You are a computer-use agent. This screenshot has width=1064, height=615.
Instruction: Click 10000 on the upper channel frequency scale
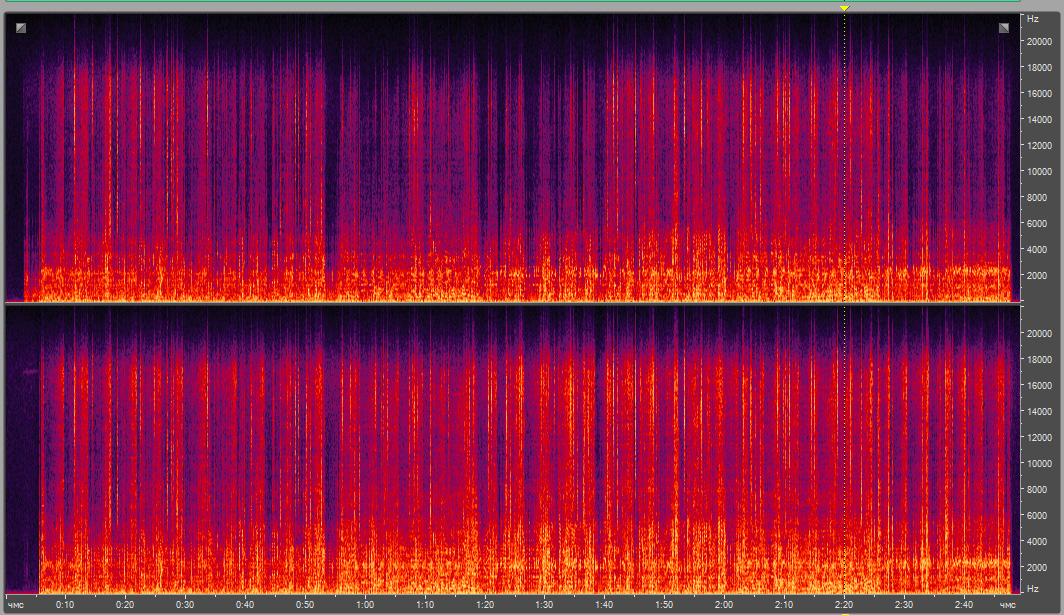coord(1039,171)
